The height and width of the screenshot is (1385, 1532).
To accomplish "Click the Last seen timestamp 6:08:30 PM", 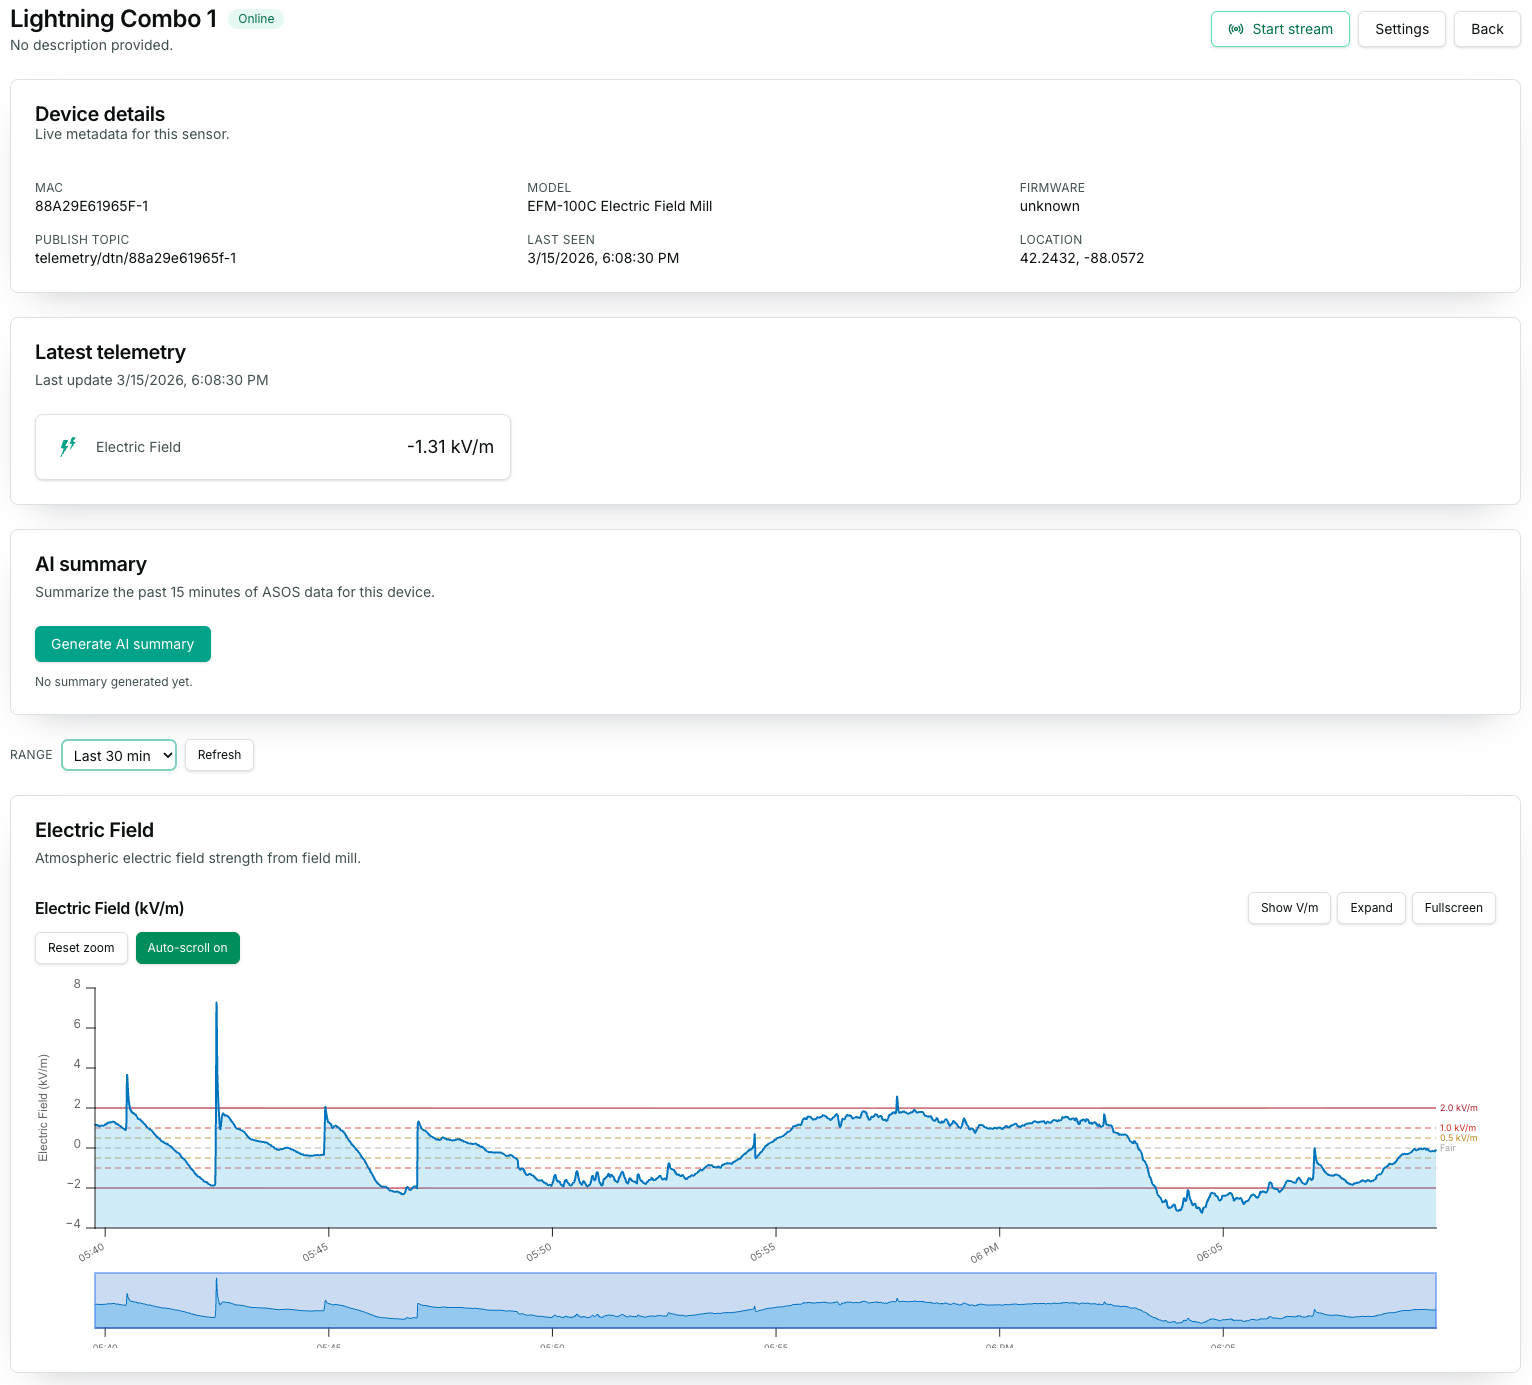I will click(603, 258).
